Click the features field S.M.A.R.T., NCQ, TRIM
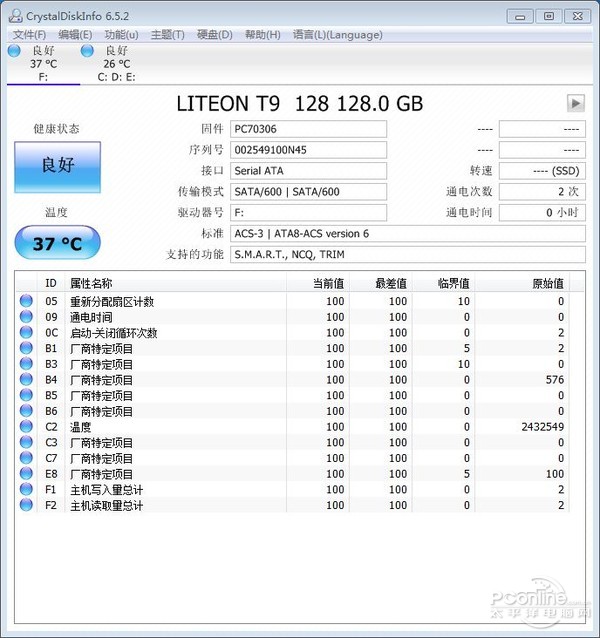The height and width of the screenshot is (638, 600). pyautogui.click(x=408, y=255)
